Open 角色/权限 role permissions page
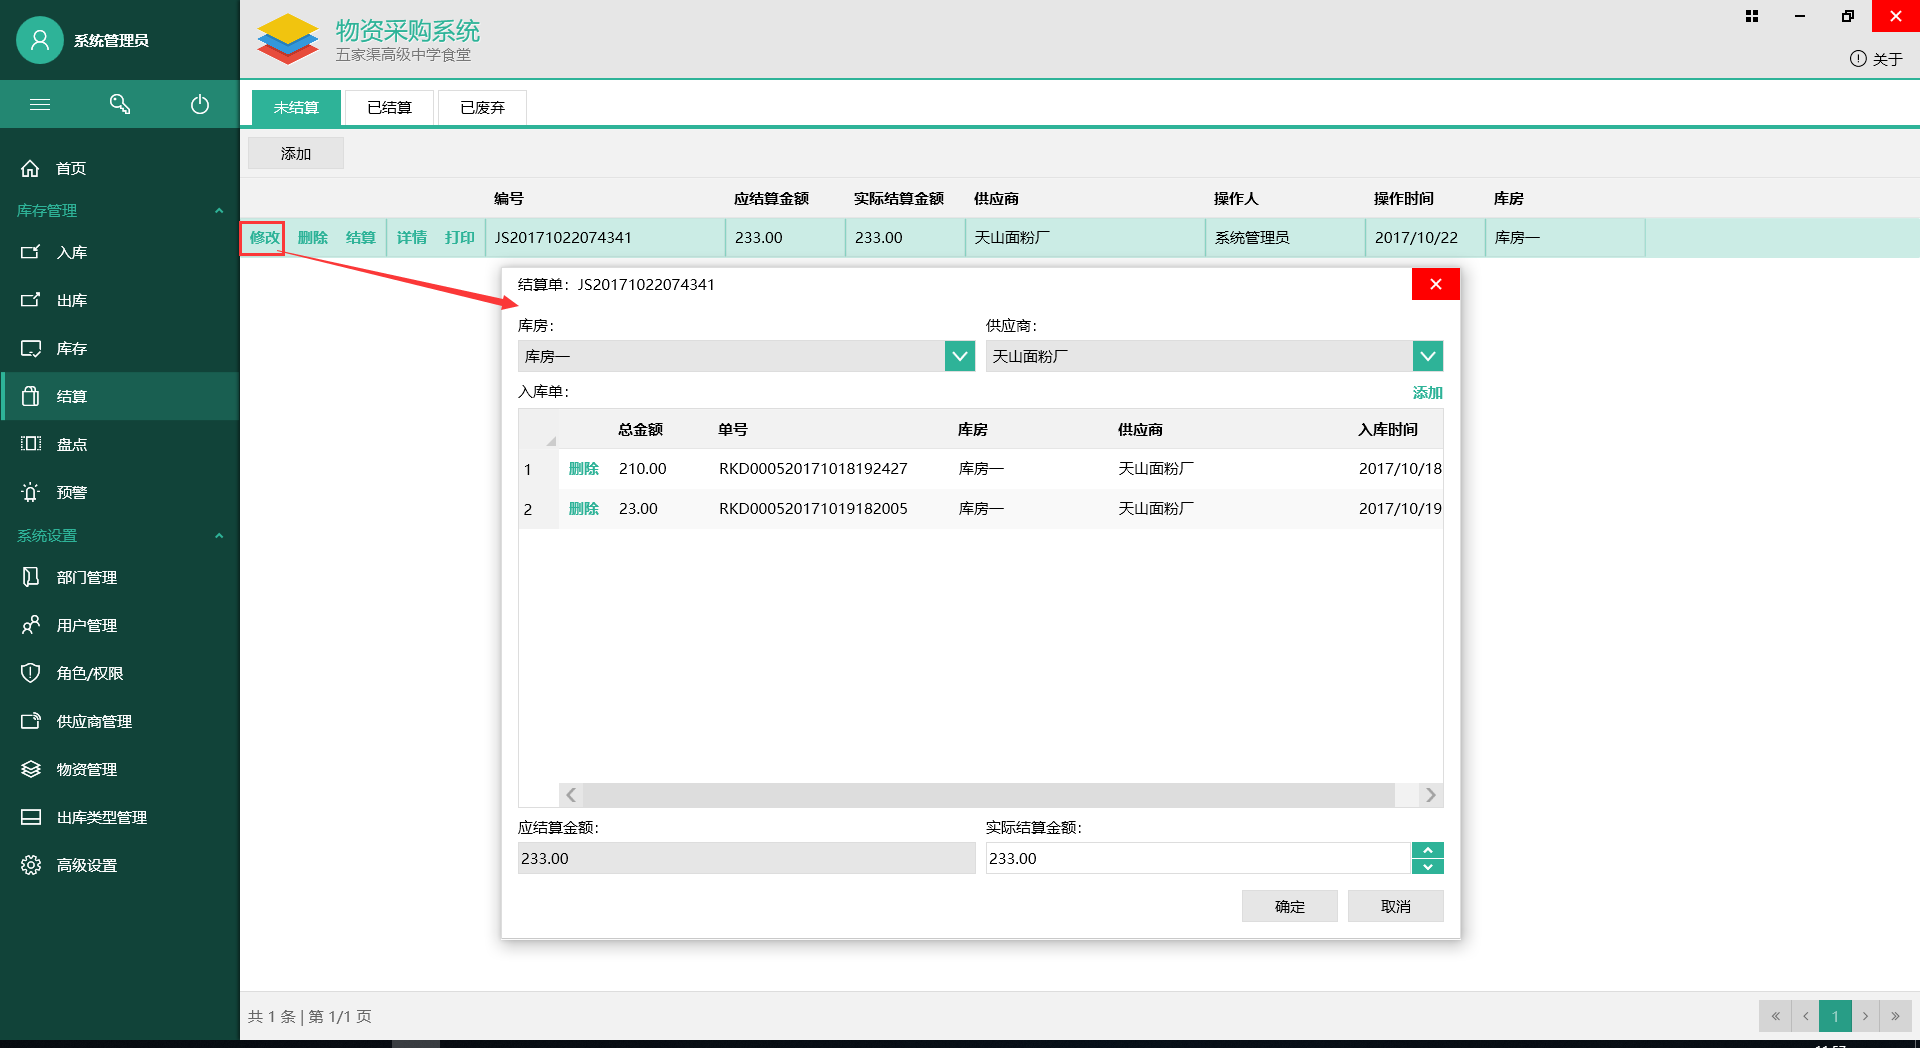The height and width of the screenshot is (1048, 1920). 89,673
